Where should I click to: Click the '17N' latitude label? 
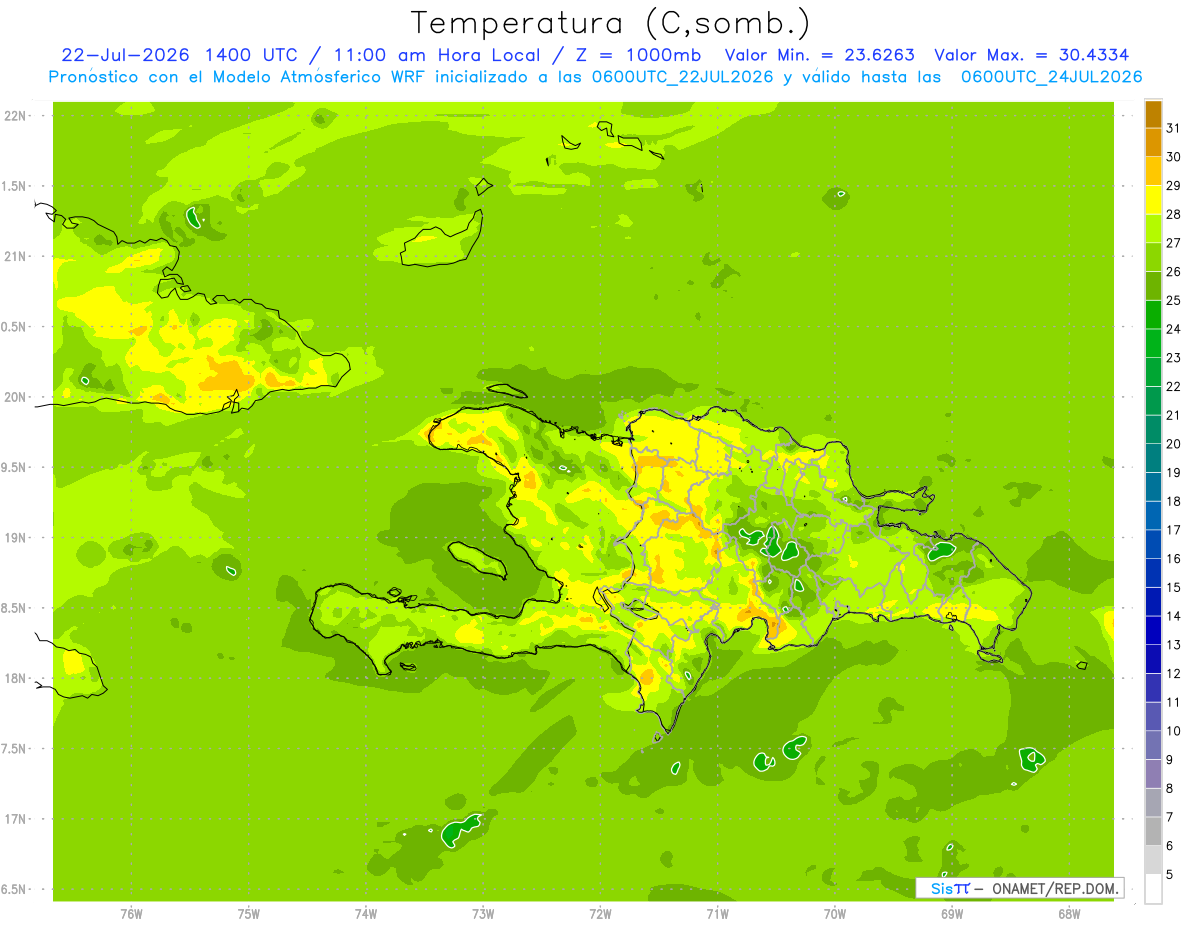tap(17, 819)
